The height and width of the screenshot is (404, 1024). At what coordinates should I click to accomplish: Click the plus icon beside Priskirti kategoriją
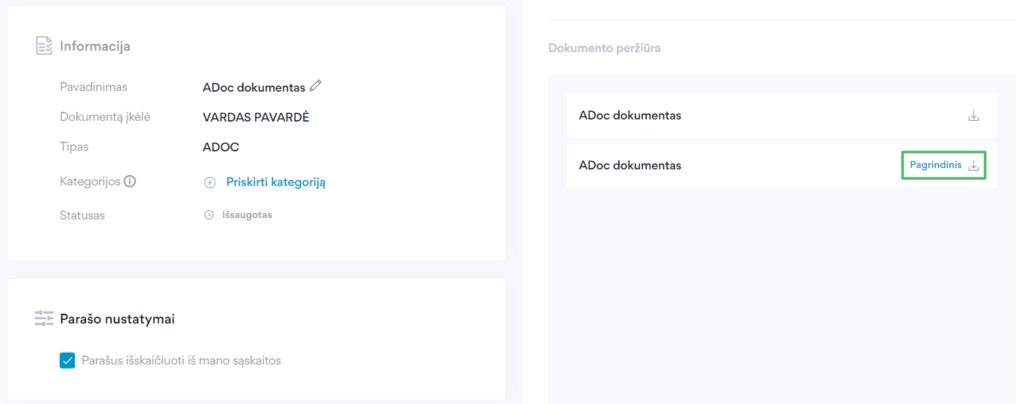point(210,183)
